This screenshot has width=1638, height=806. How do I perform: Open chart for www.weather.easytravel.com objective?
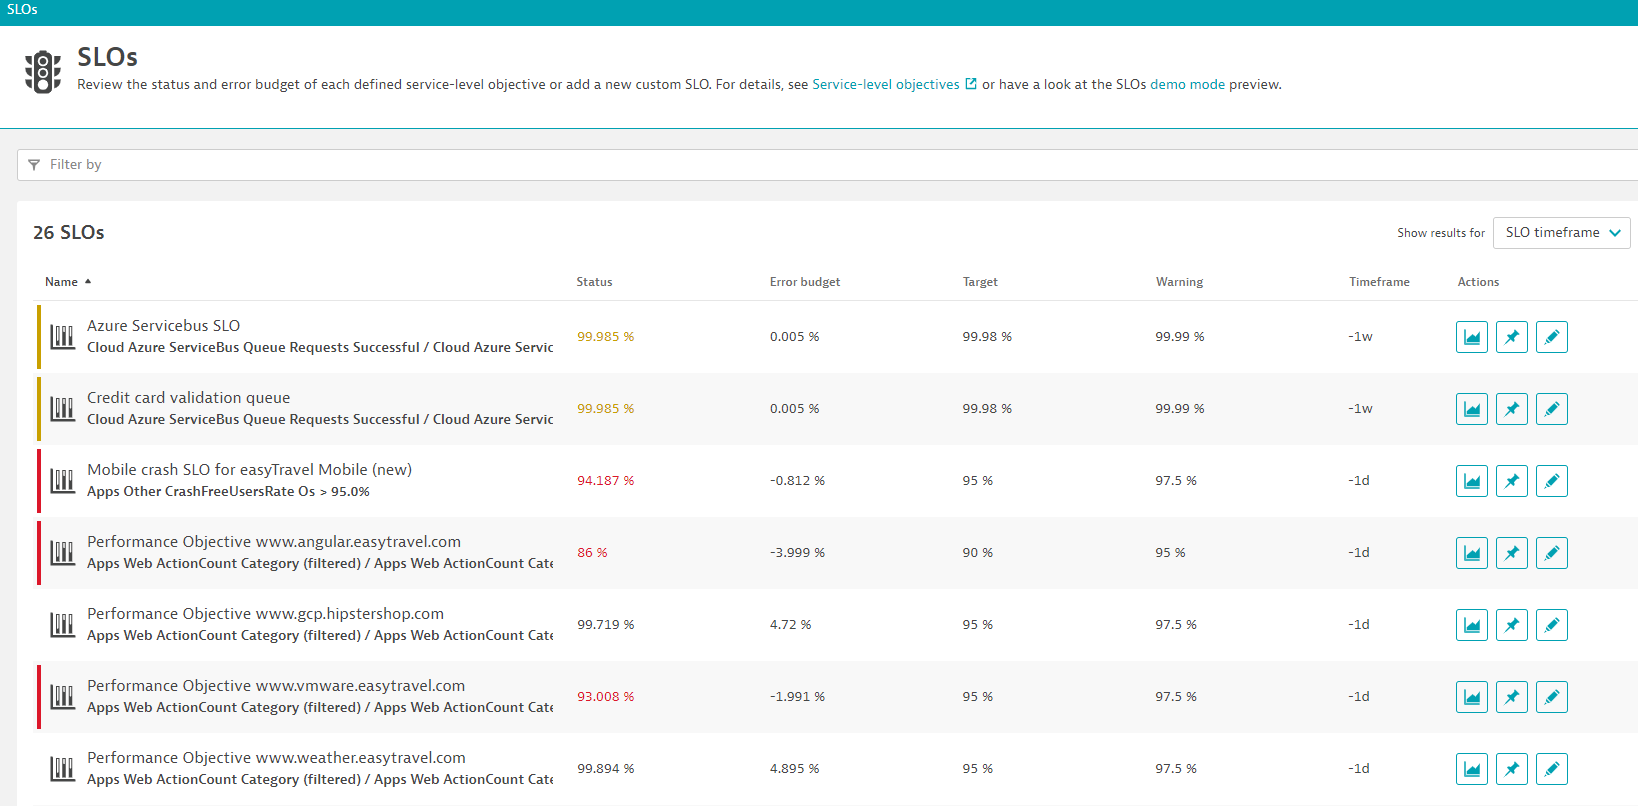point(1472,769)
